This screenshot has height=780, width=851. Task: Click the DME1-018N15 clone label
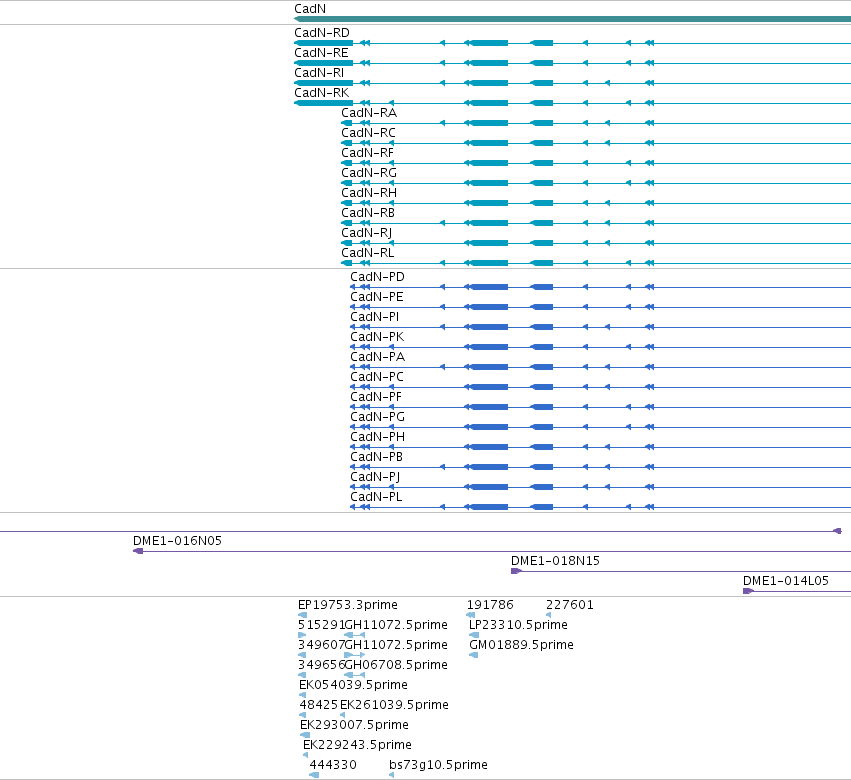tap(555, 561)
